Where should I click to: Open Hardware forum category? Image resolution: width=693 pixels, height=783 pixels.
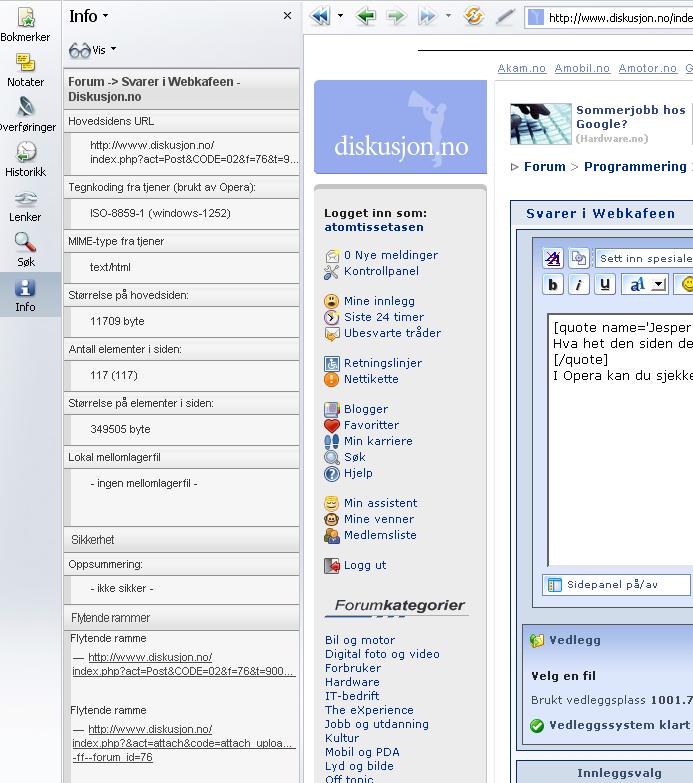pyautogui.click(x=352, y=682)
